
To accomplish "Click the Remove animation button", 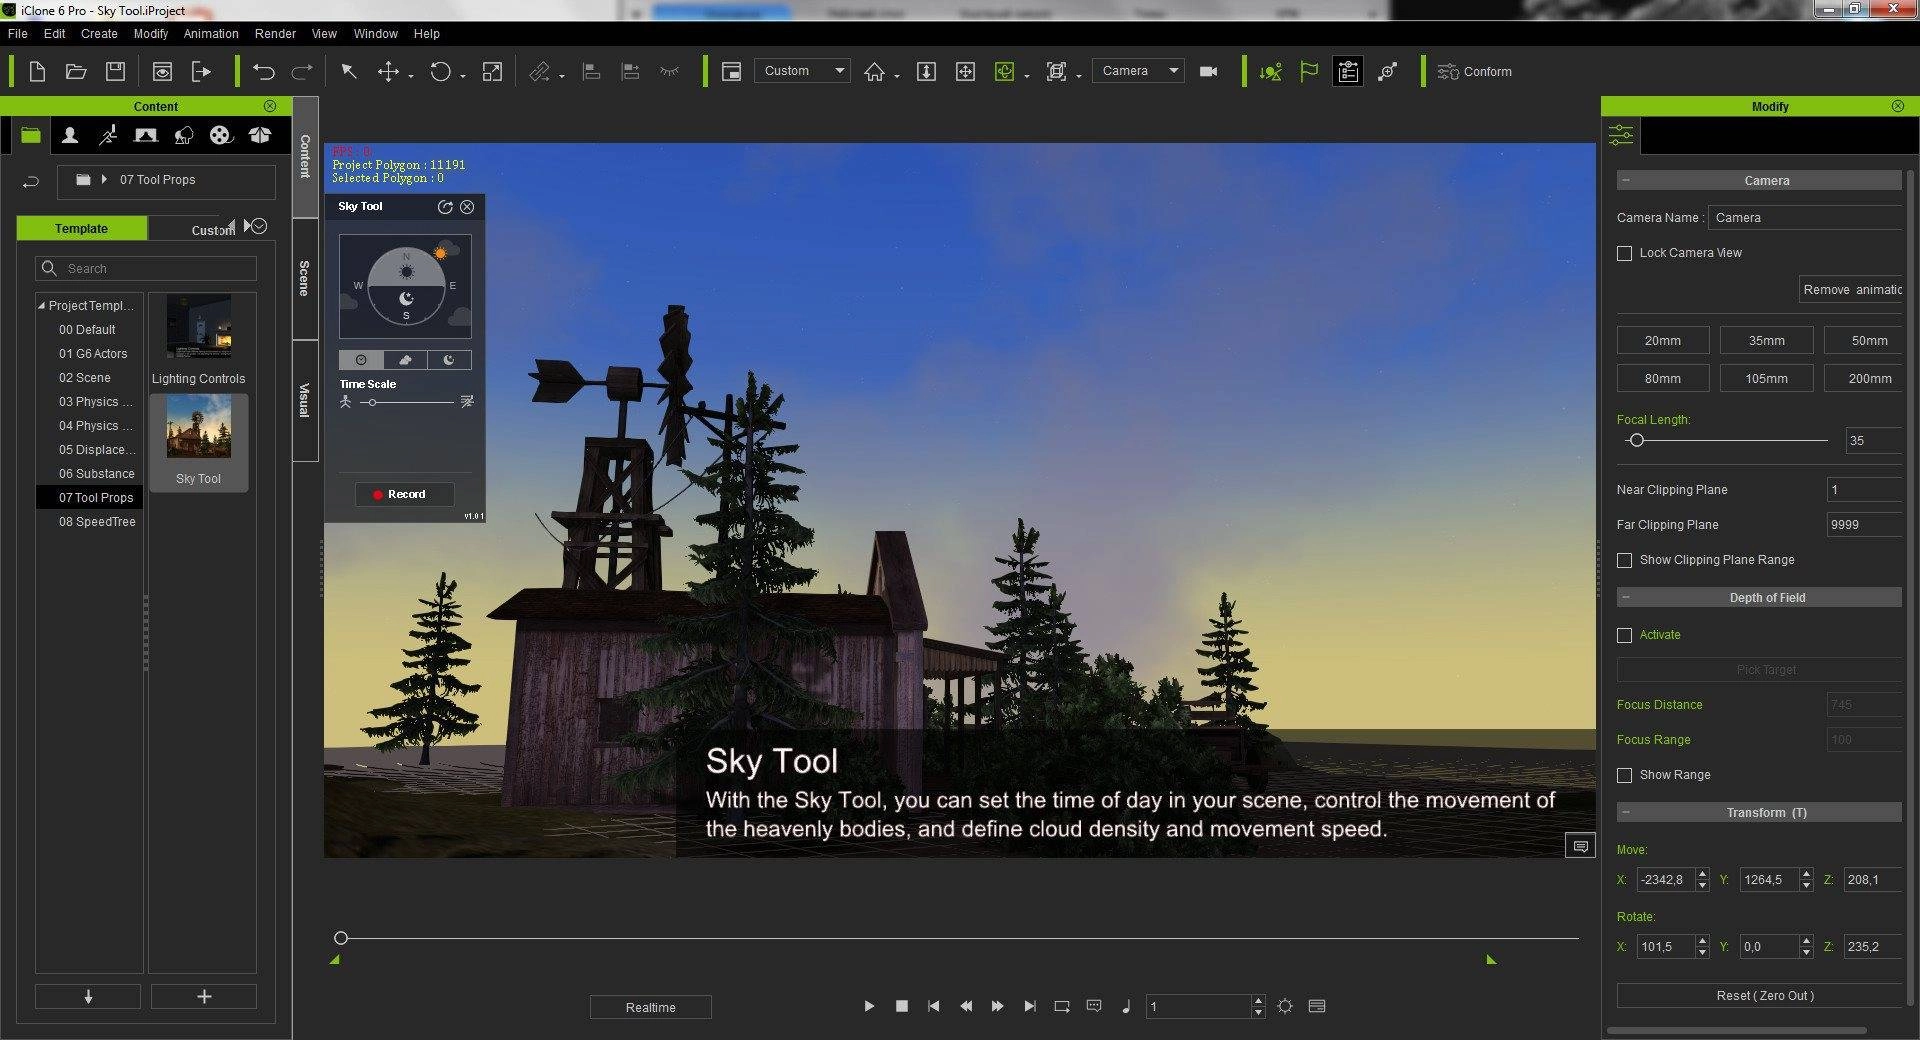I will [x=1852, y=290].
